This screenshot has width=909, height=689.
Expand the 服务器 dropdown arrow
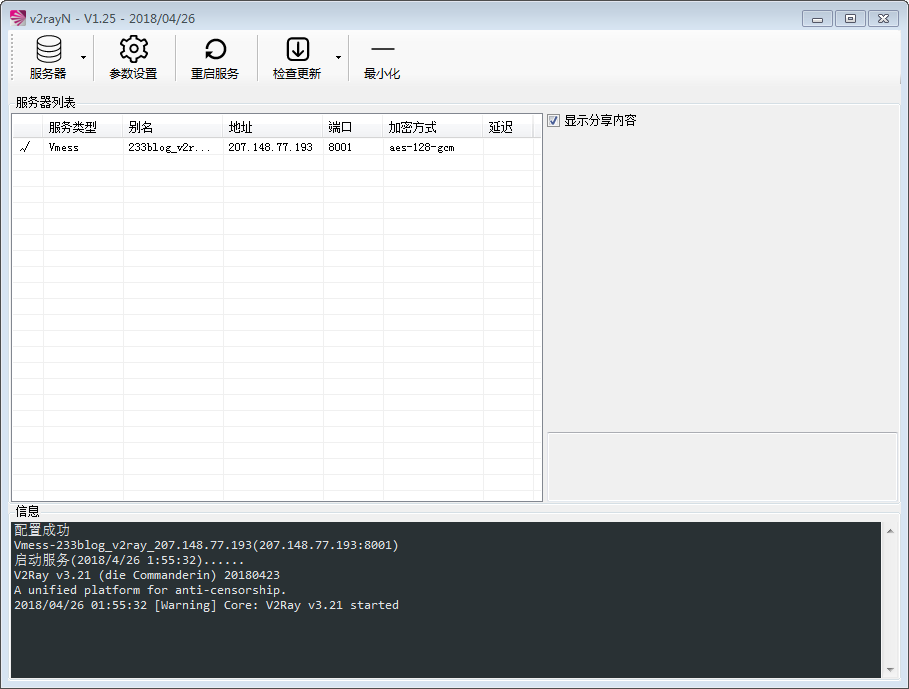(83, 57)
